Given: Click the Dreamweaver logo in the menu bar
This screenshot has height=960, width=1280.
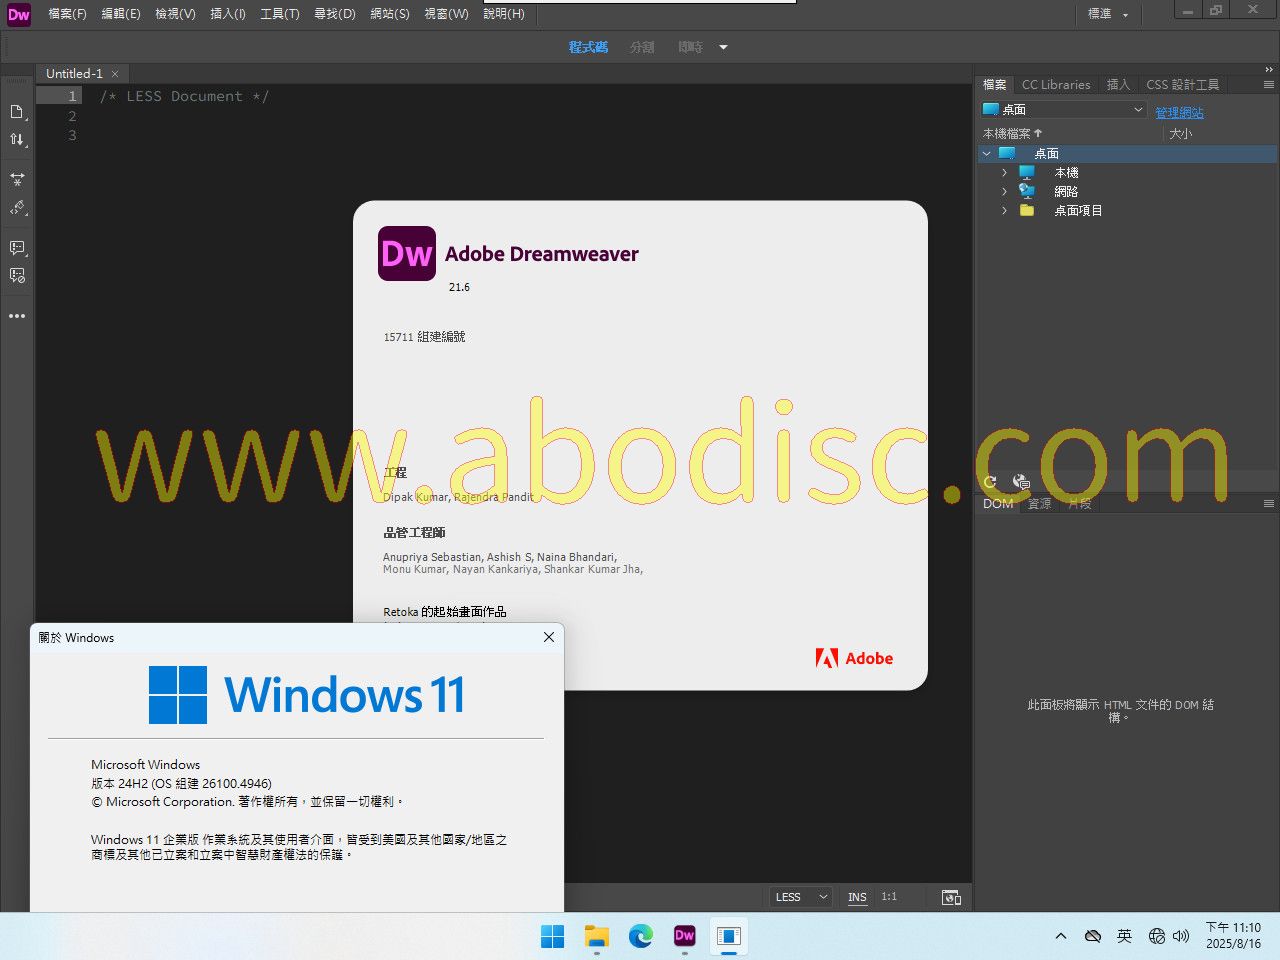Looking at the screenshot, I should click(19, 14).
